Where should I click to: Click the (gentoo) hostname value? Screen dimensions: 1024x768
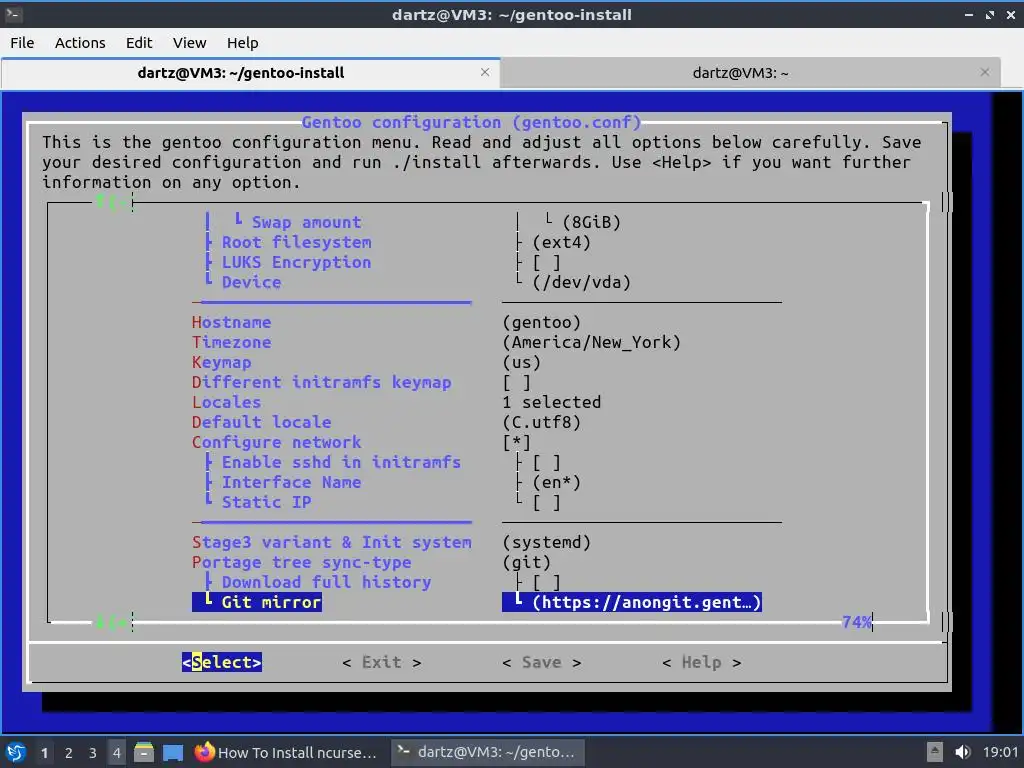[541, 323]
